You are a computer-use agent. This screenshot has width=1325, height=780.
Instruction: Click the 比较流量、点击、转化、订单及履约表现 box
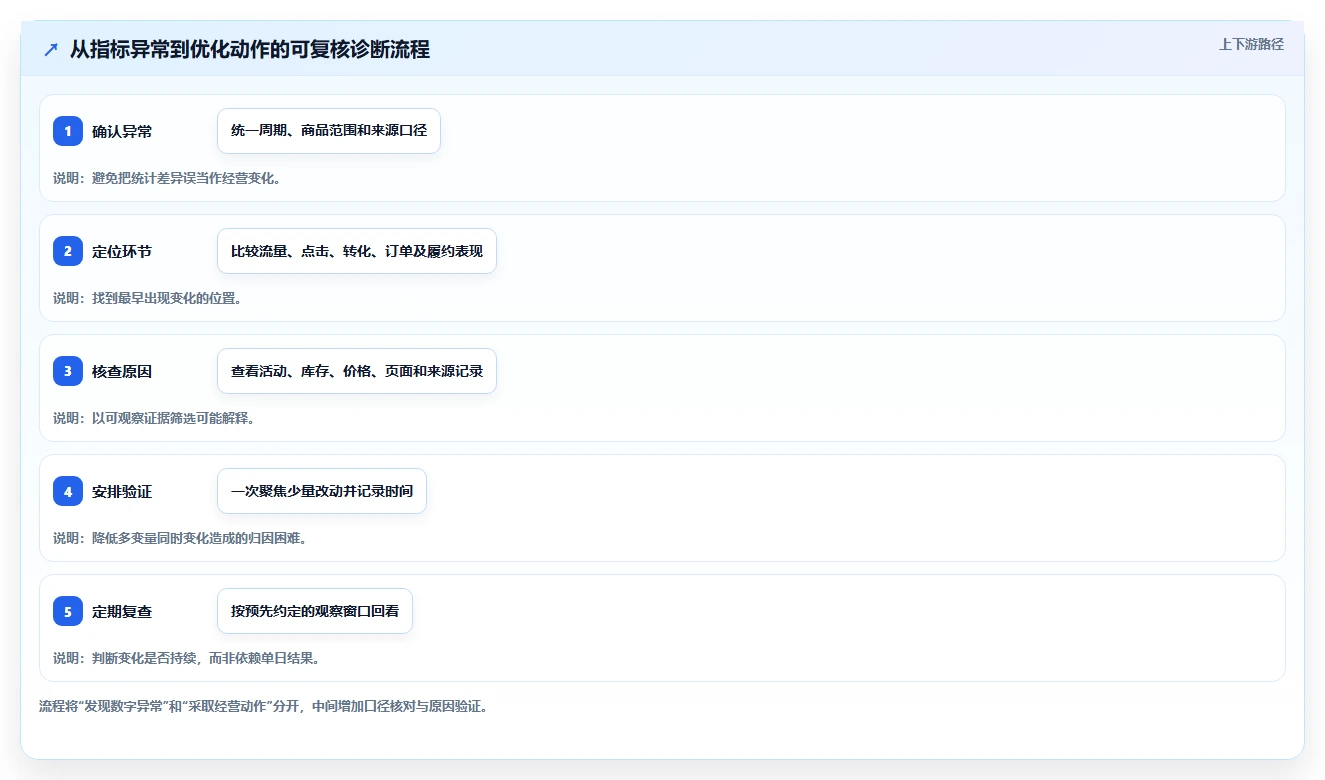click(357, 251)
